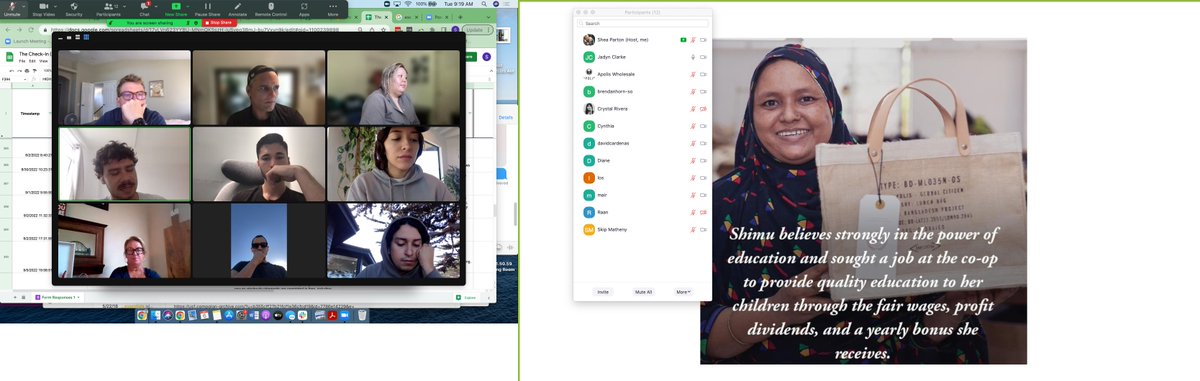This screenshot has width=1200, height=381.
Task: Click the Chrome Update button
Action: coord(478,30)
